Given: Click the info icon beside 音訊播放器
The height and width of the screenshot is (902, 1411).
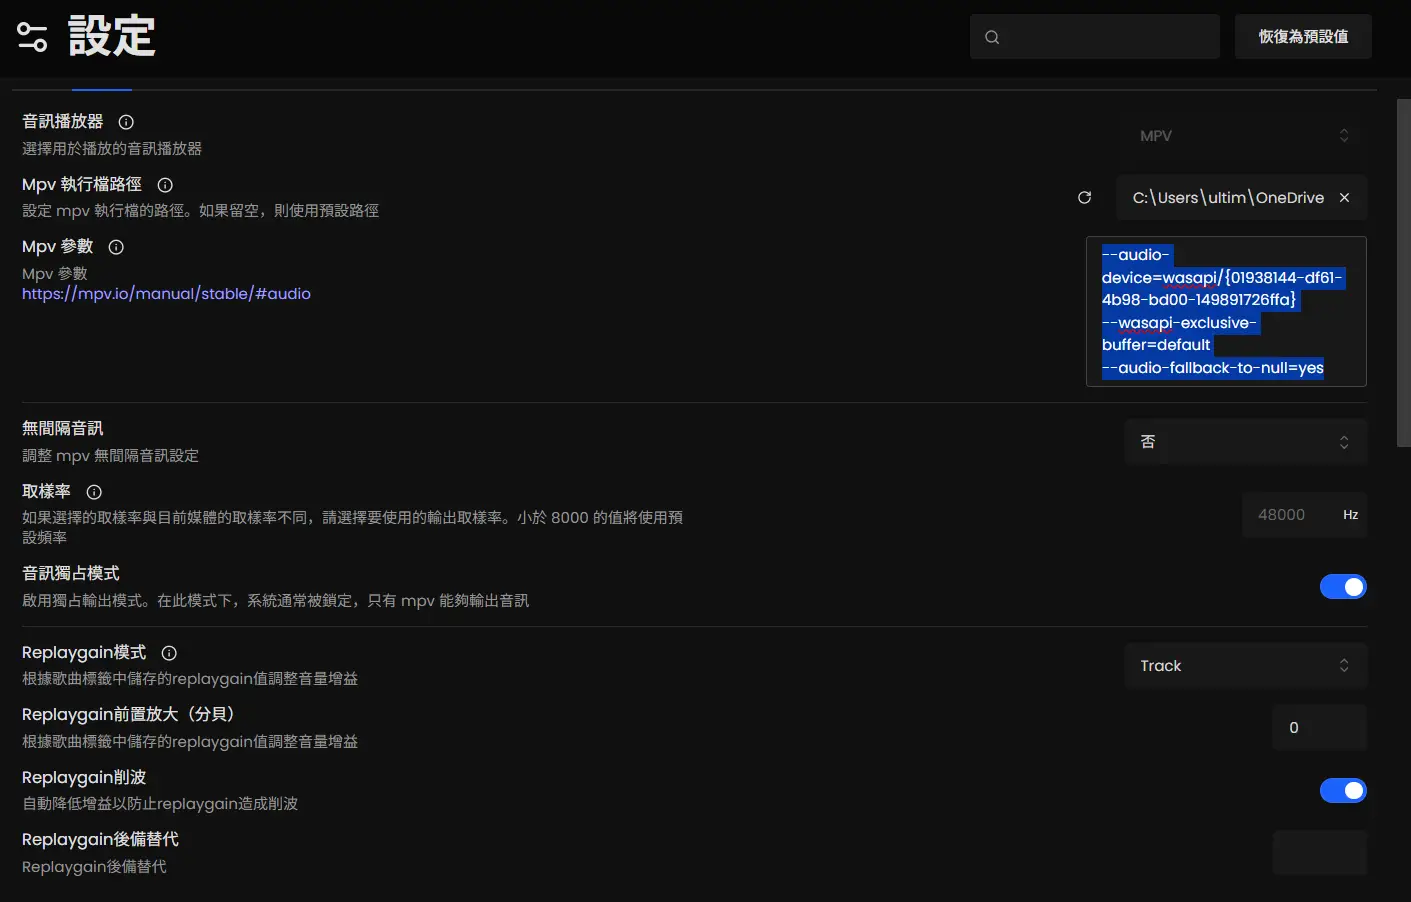Looking at the screenshot, I should pyautogui.click(x=126, y=122).
